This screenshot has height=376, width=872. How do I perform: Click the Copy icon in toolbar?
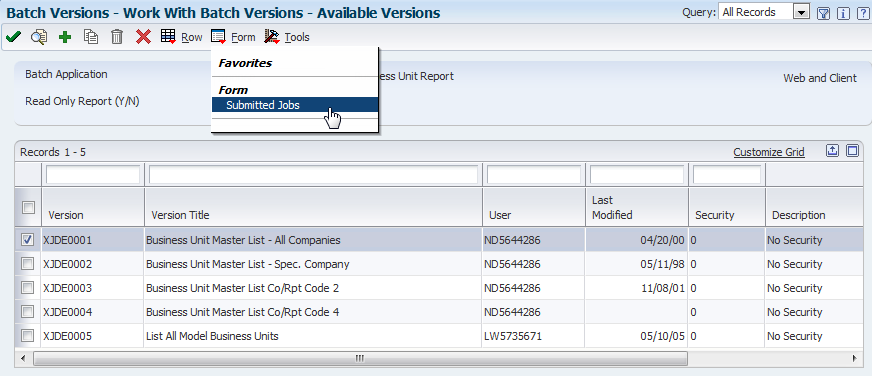click(x=91, y=37)
